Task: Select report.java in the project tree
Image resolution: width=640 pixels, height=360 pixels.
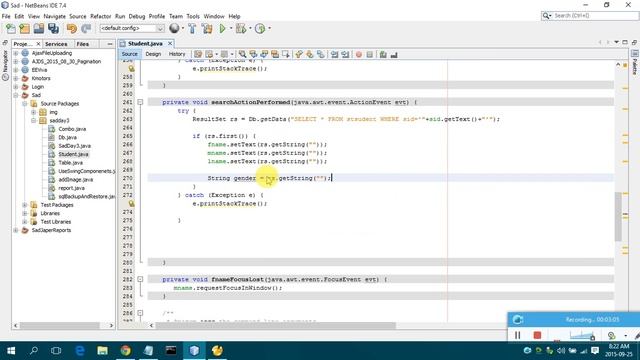Action: [71, 188]
